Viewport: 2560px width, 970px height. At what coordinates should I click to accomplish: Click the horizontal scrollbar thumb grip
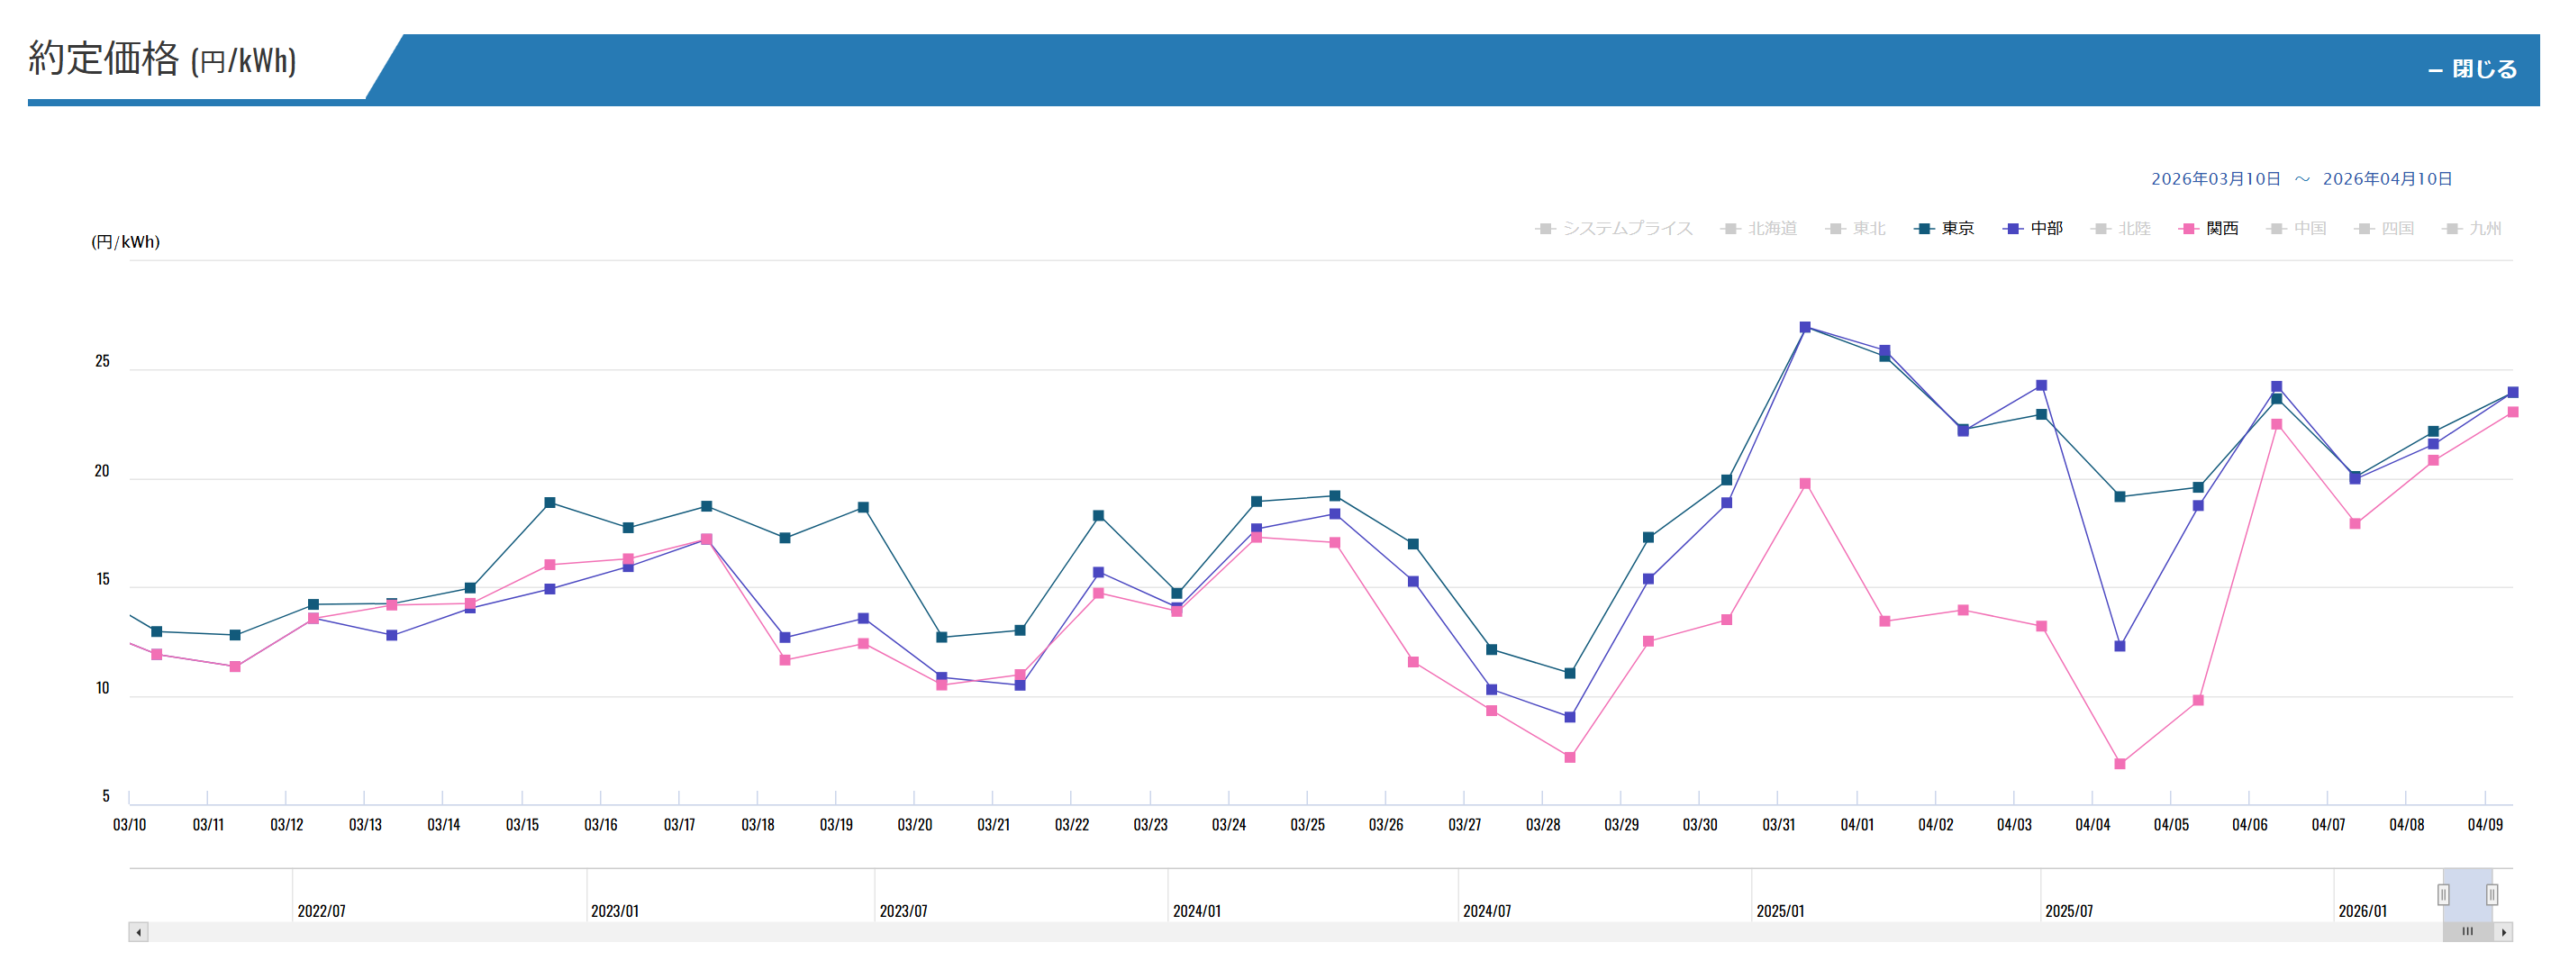2467,932
